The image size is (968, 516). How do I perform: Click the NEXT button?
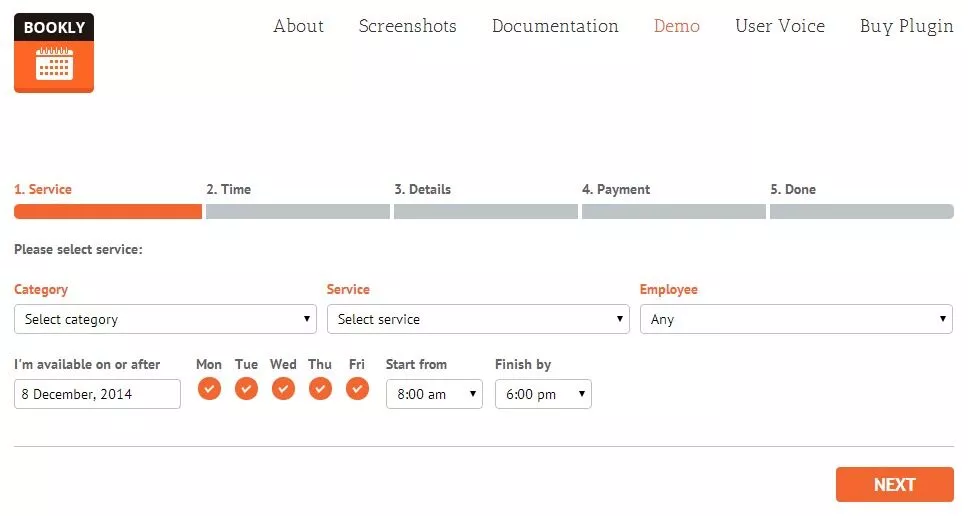[895, 485]
